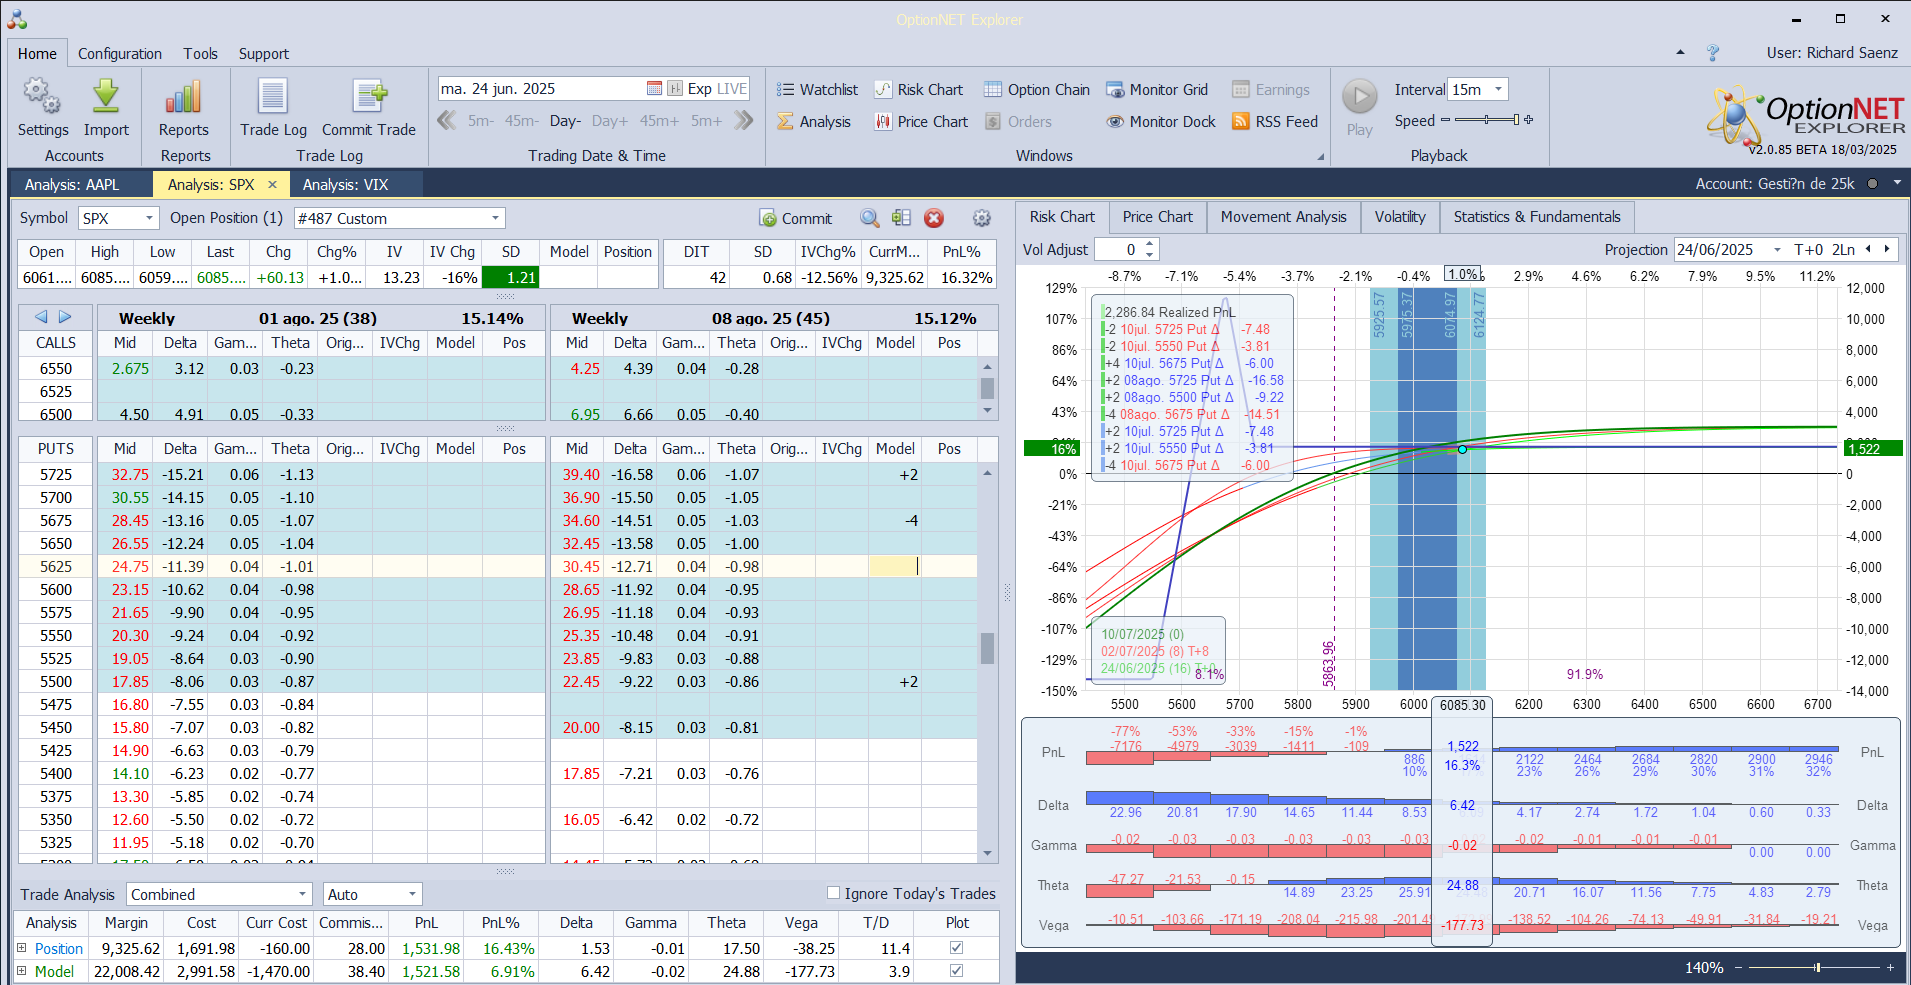Step trading date forward with double-right arrow
Viewport: 1911px width, 985px height.
744,121
